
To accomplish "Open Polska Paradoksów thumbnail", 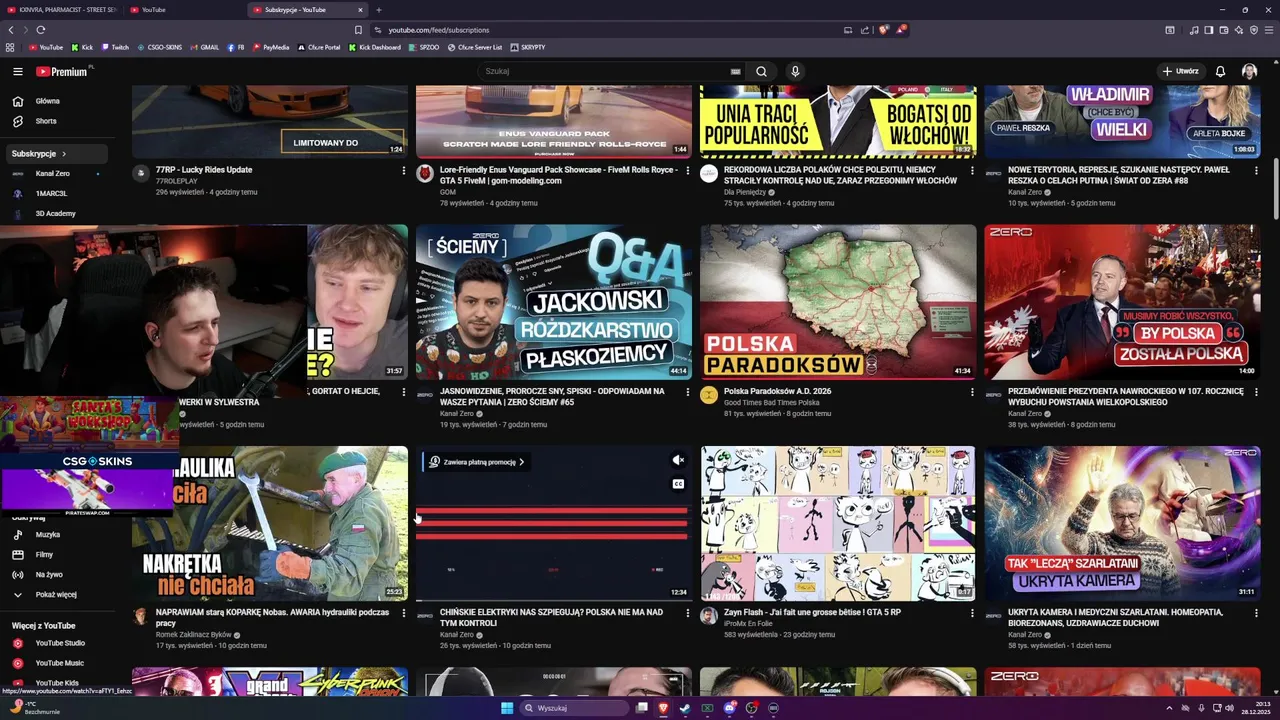I will 838,301.
